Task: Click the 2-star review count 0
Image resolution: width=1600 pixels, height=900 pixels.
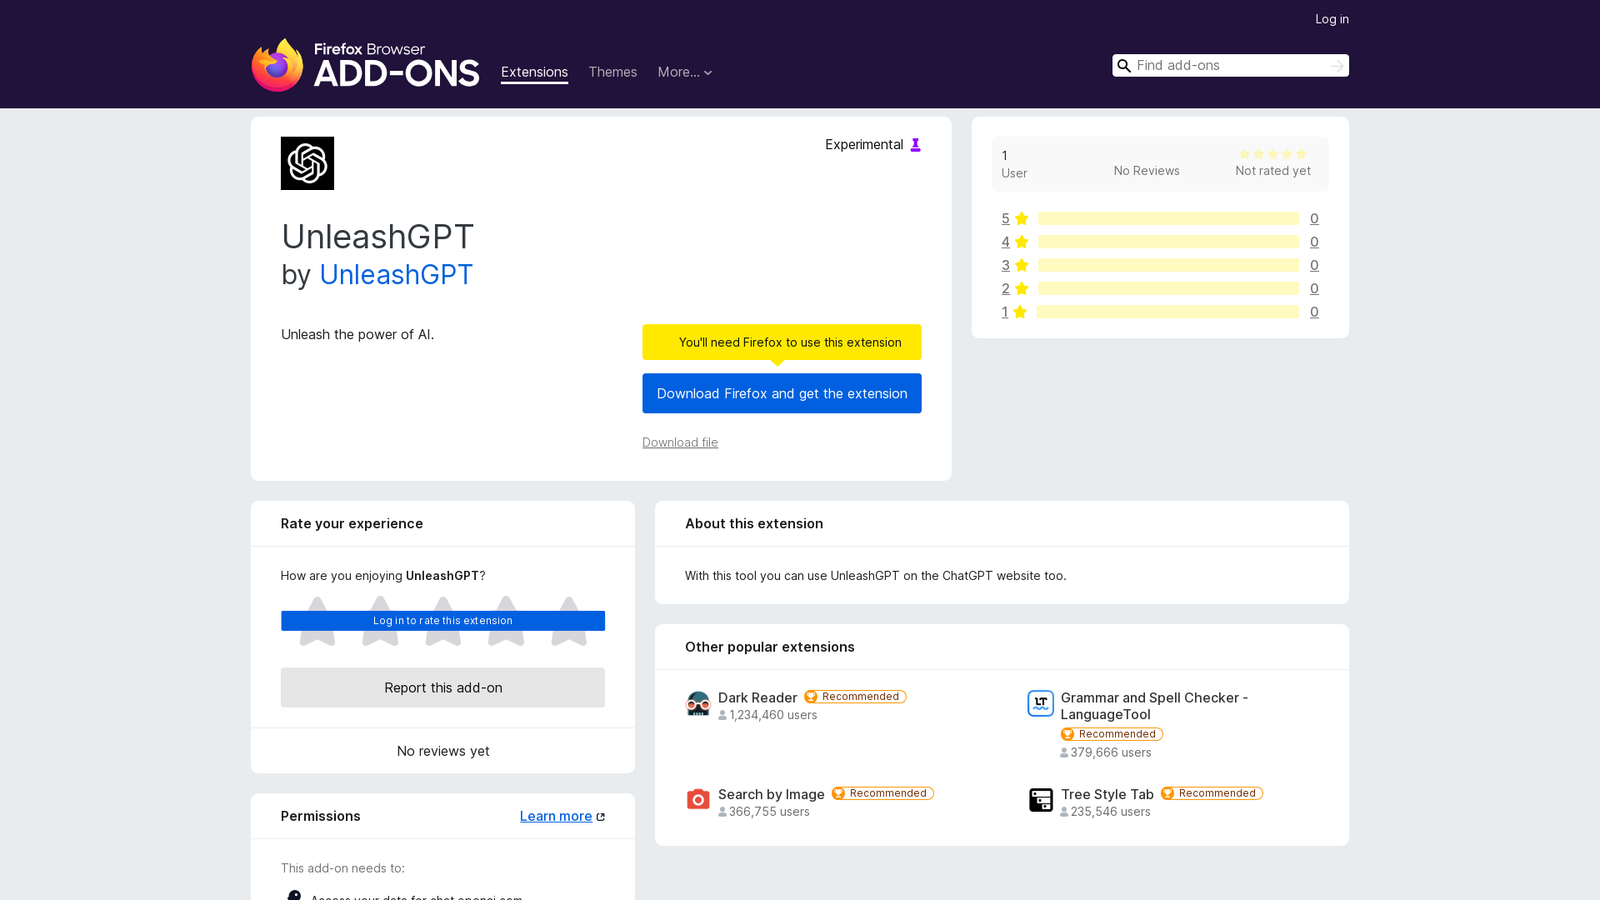Action: (1314, 289)
